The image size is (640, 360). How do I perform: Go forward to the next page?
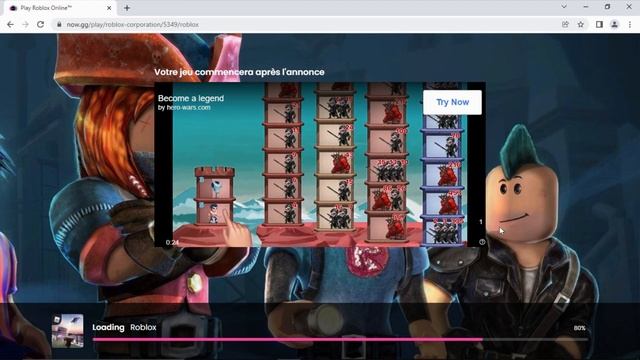[25, 24]
